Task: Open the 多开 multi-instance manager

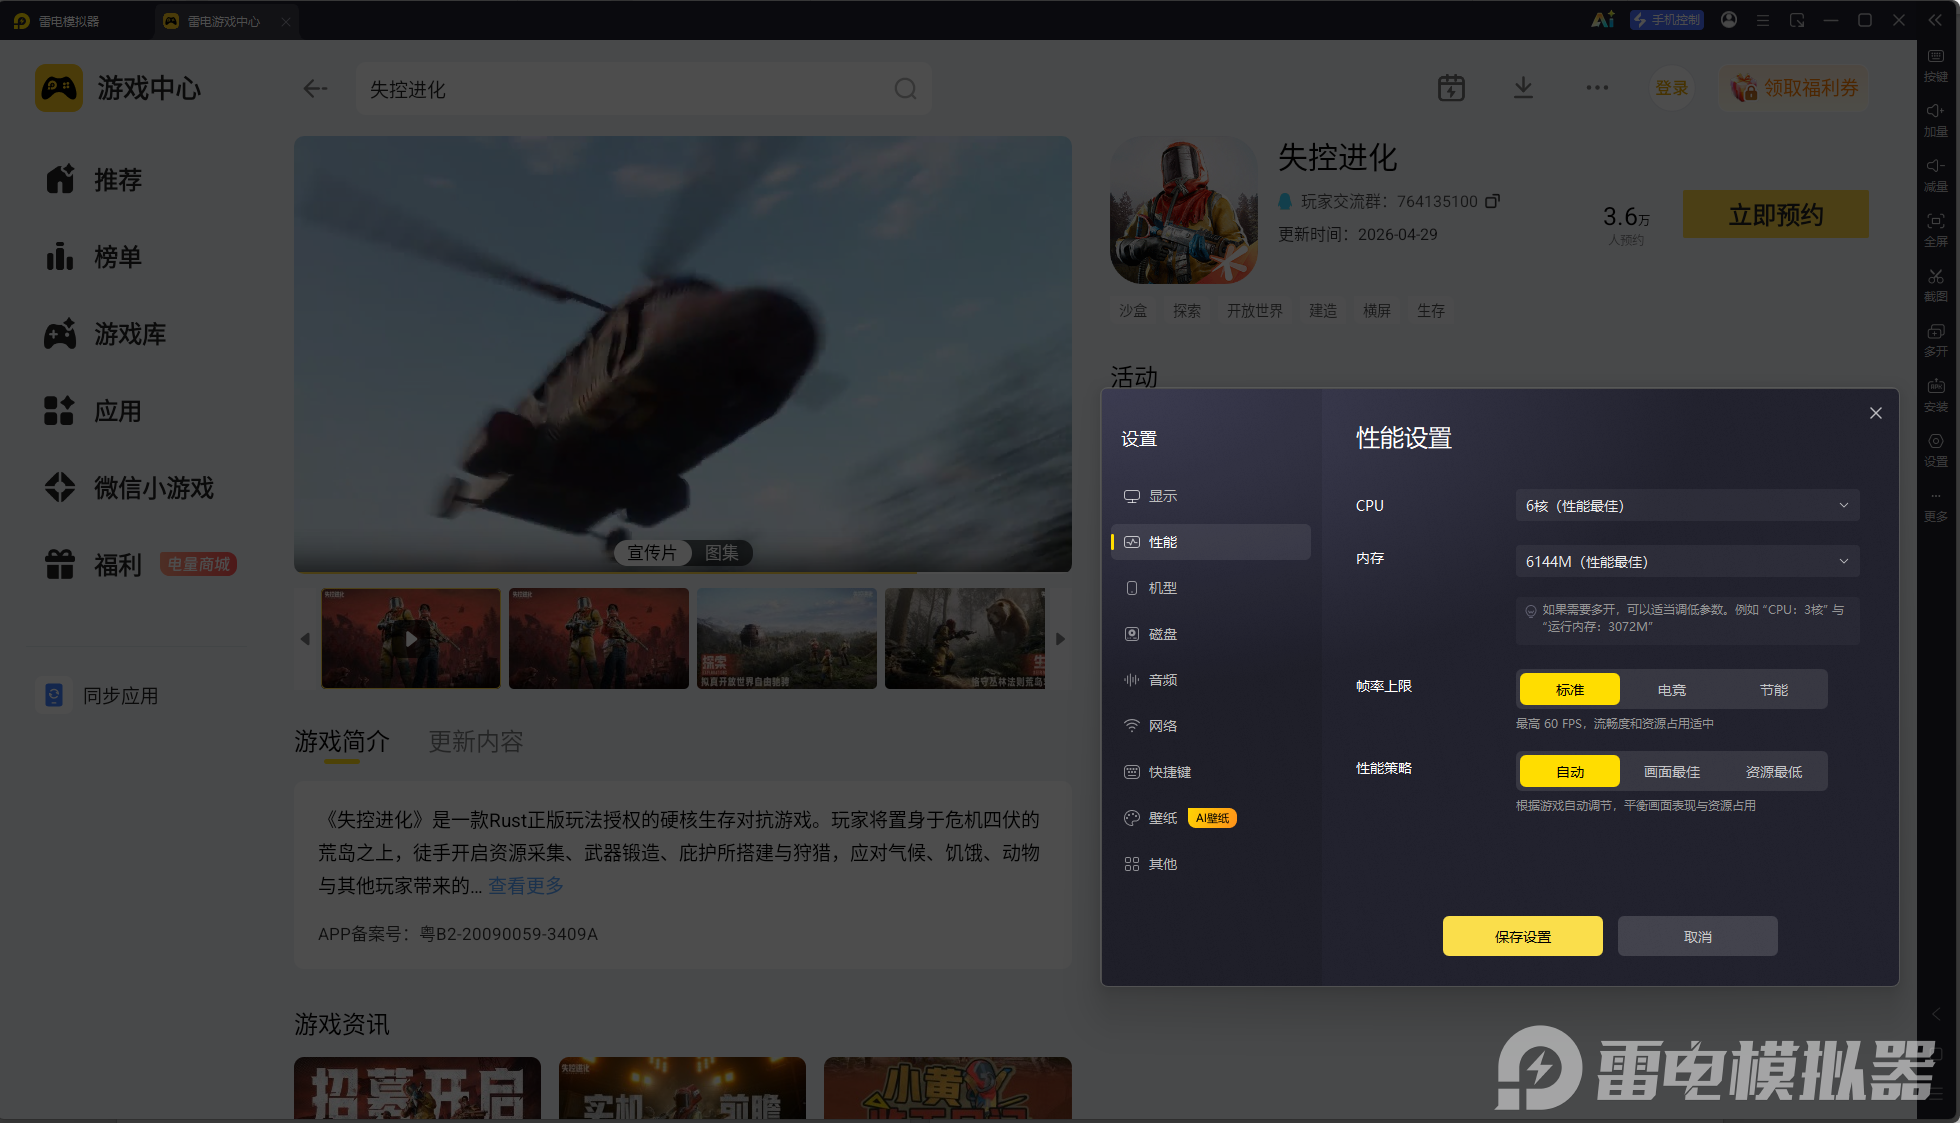Action: (1936, 339)
